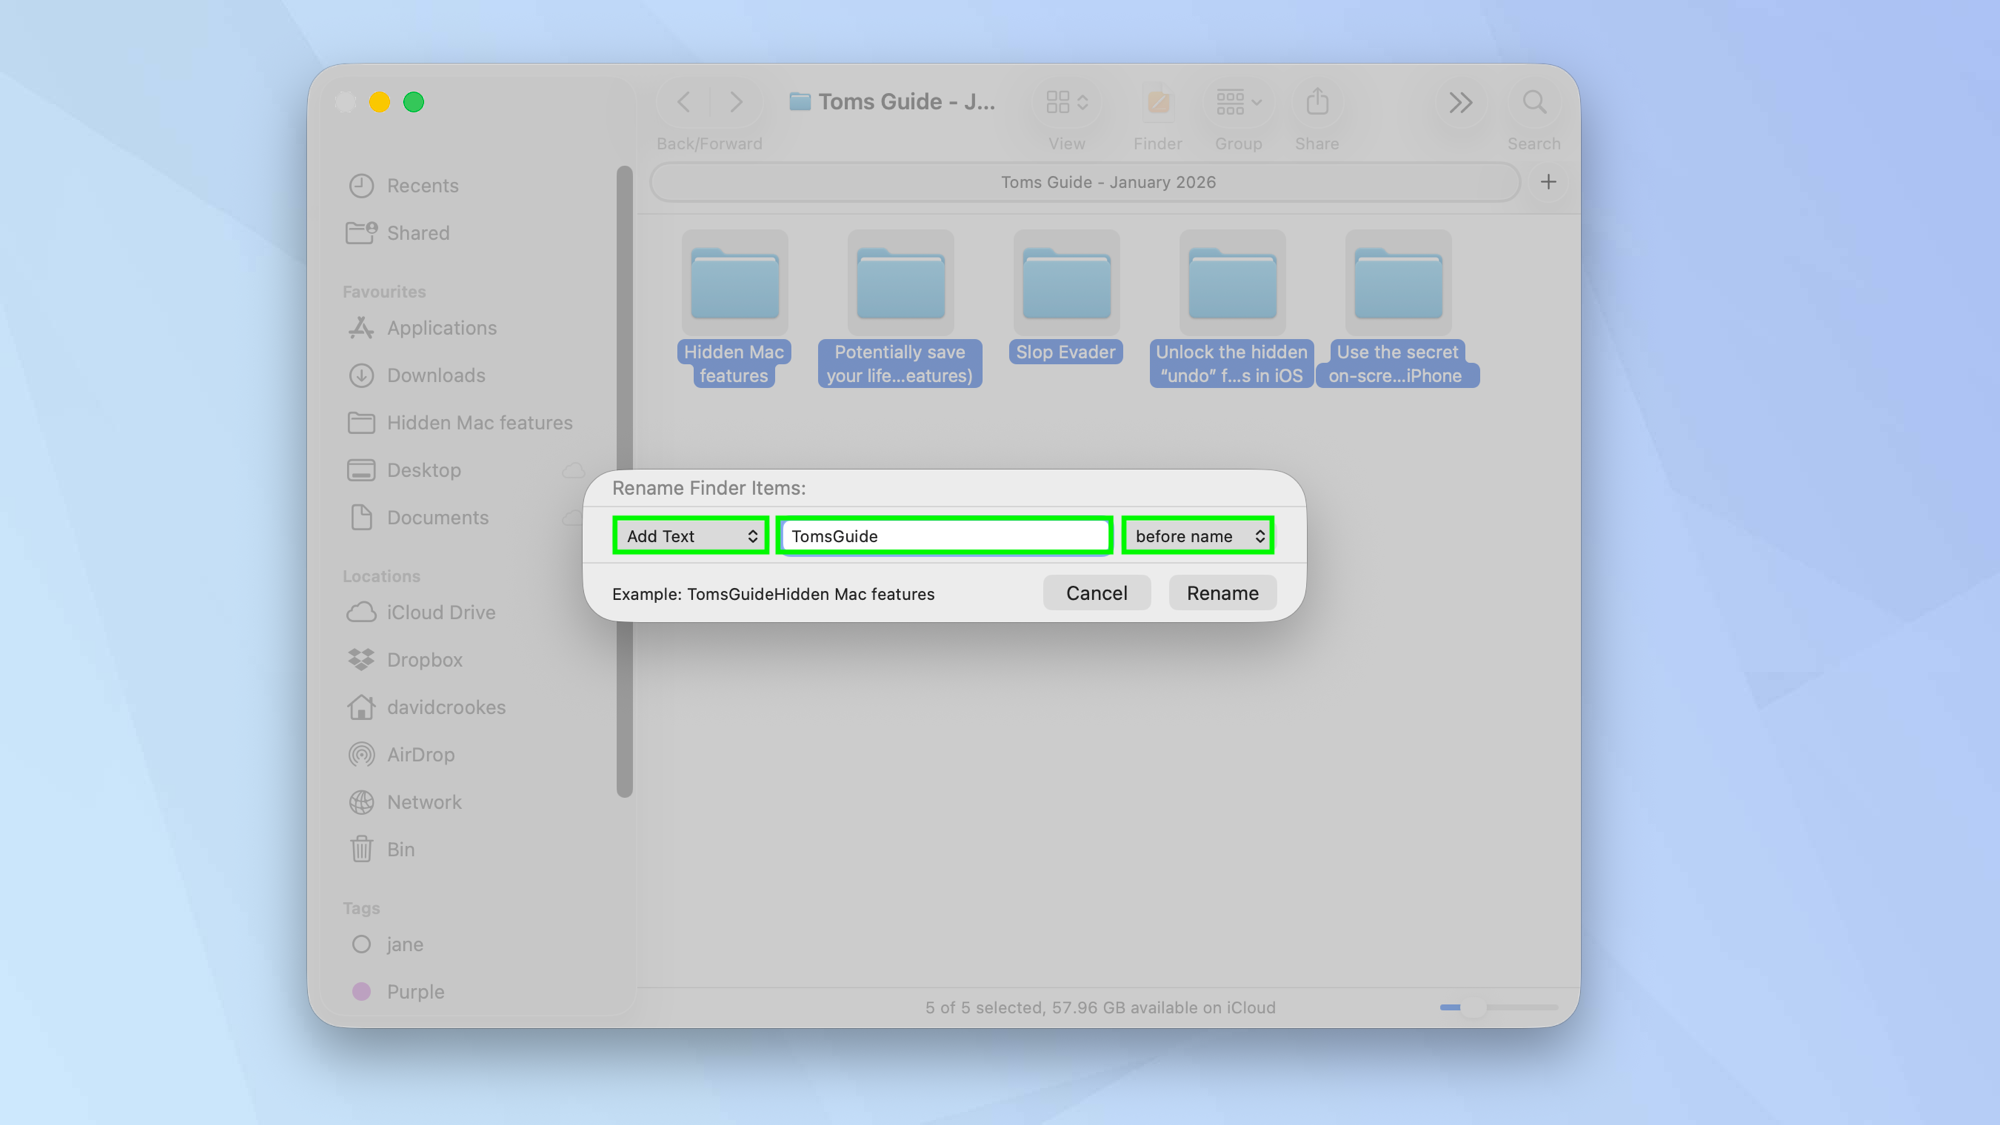This screenshot has width=2000, height=1125.
Task: Open the 'before name' position dropdown
Action: click(1197, 535)
